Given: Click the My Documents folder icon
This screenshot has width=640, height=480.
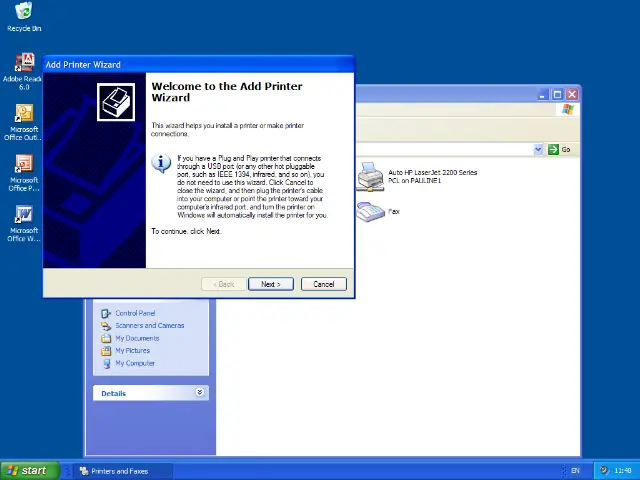Looking at the screenshot, I should (106, 338).
